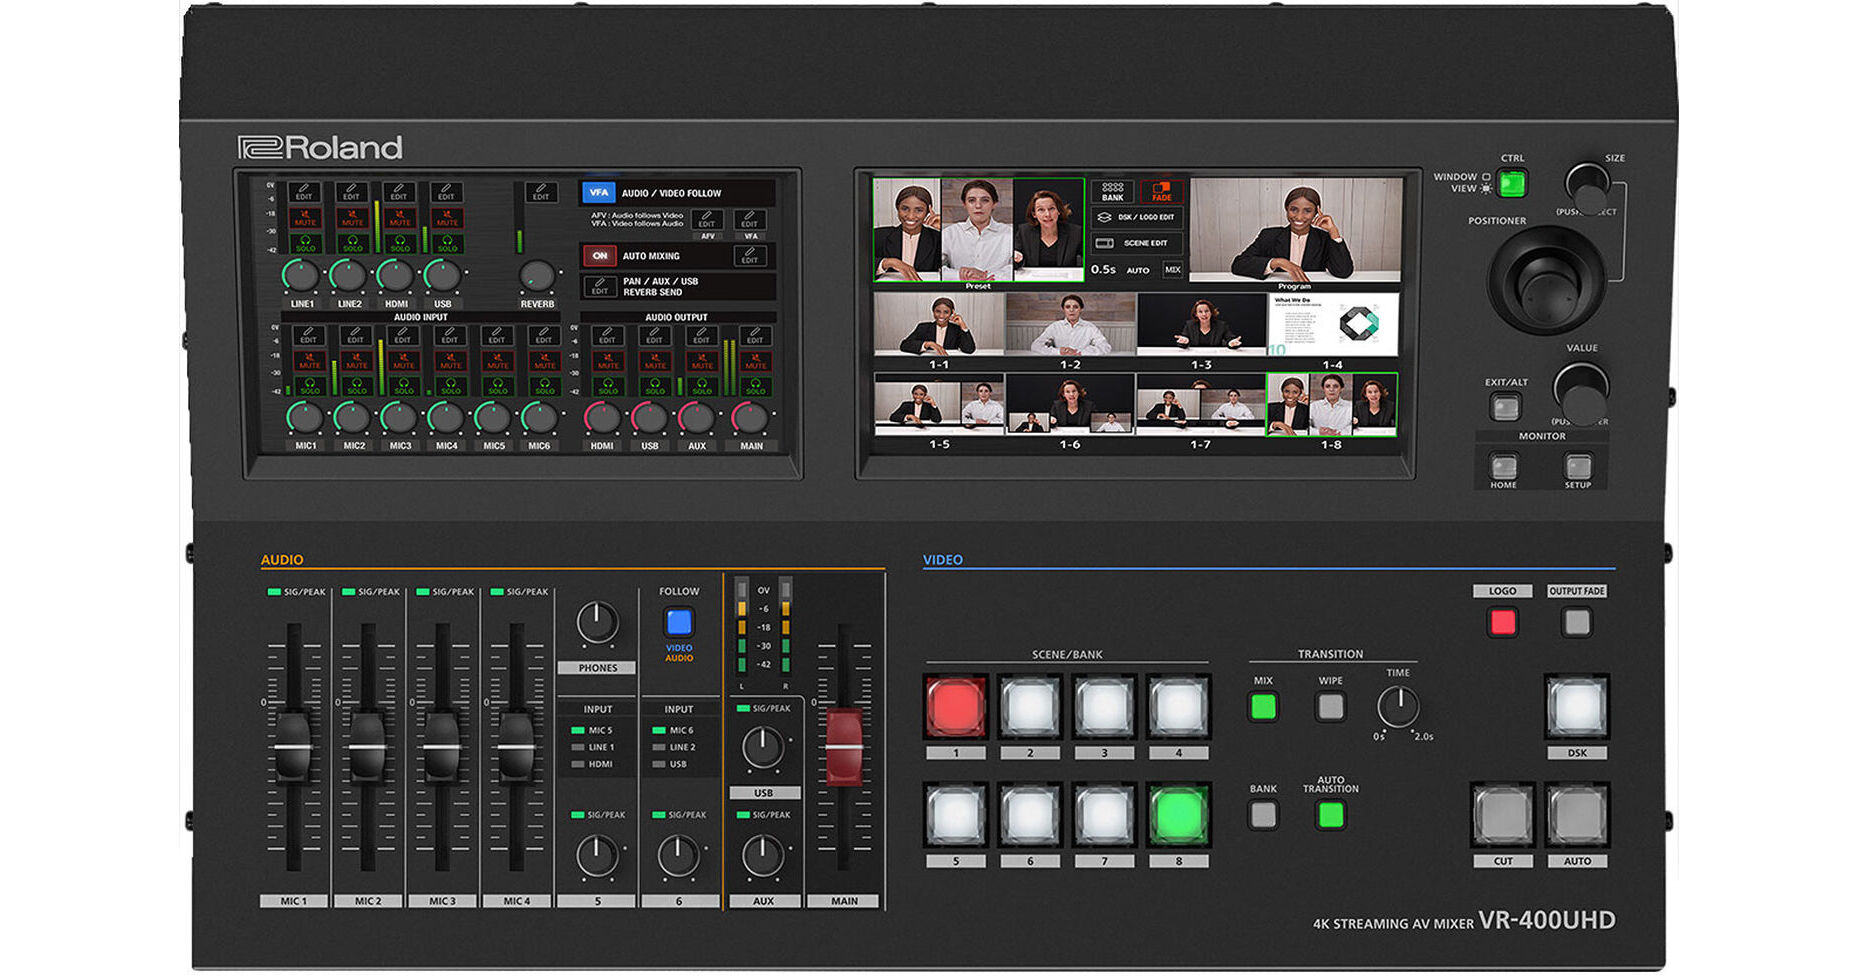Tap the MUTE icon for the MAIN output

click(755, 360)
